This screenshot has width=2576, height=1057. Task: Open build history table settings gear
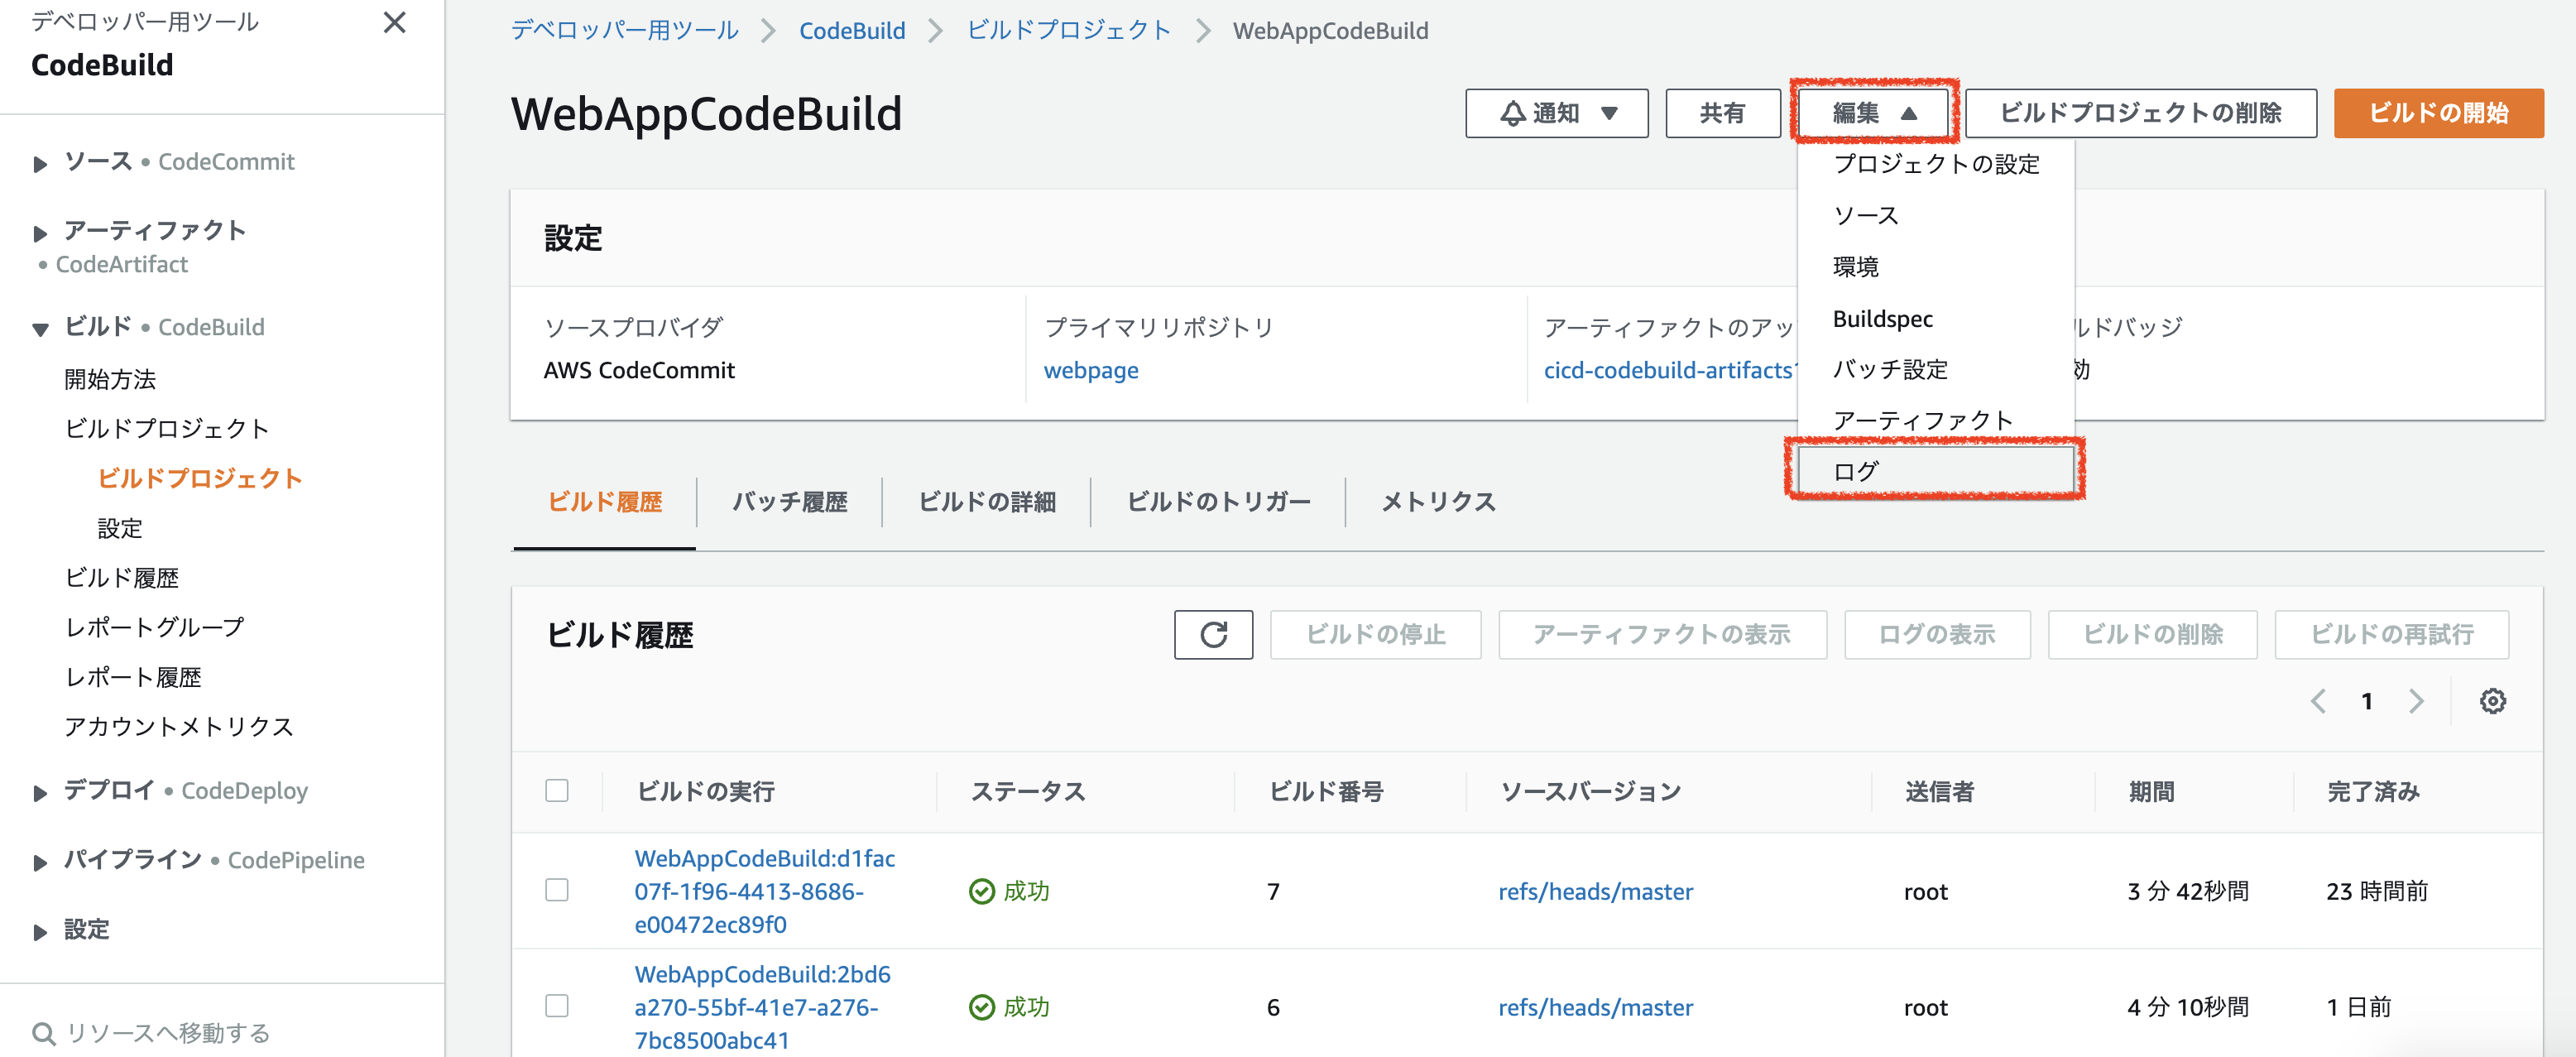pyautogui.click(x=2492, y=701)
